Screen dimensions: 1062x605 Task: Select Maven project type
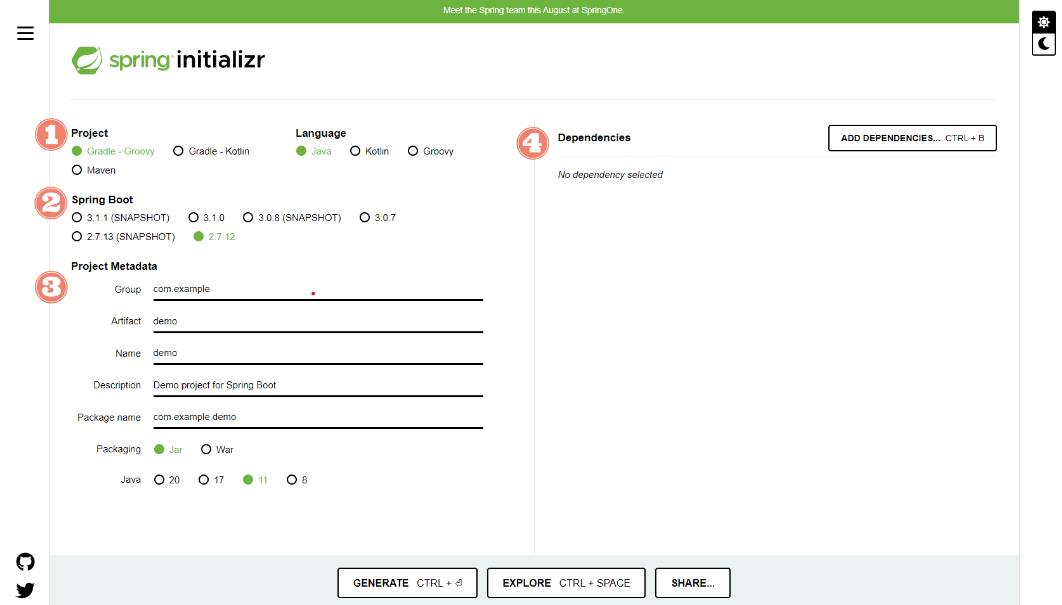click(93, 170)
